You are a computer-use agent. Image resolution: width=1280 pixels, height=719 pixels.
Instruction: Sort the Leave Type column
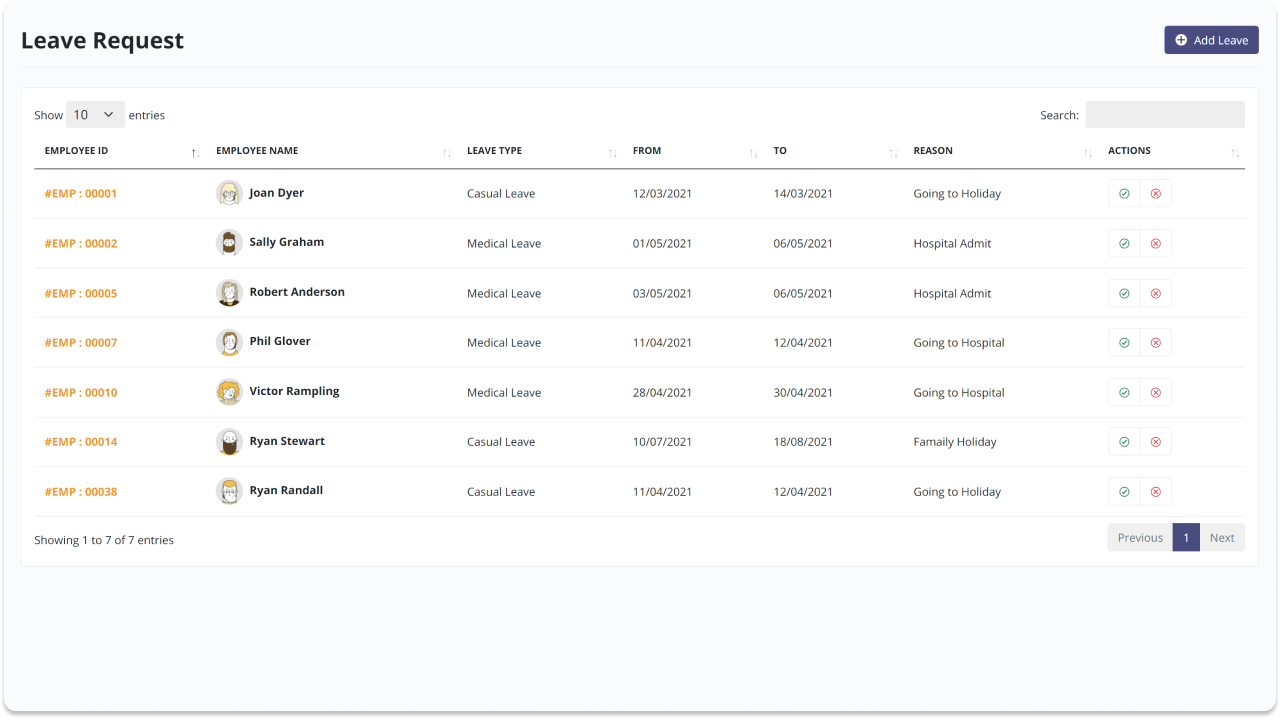612,152
